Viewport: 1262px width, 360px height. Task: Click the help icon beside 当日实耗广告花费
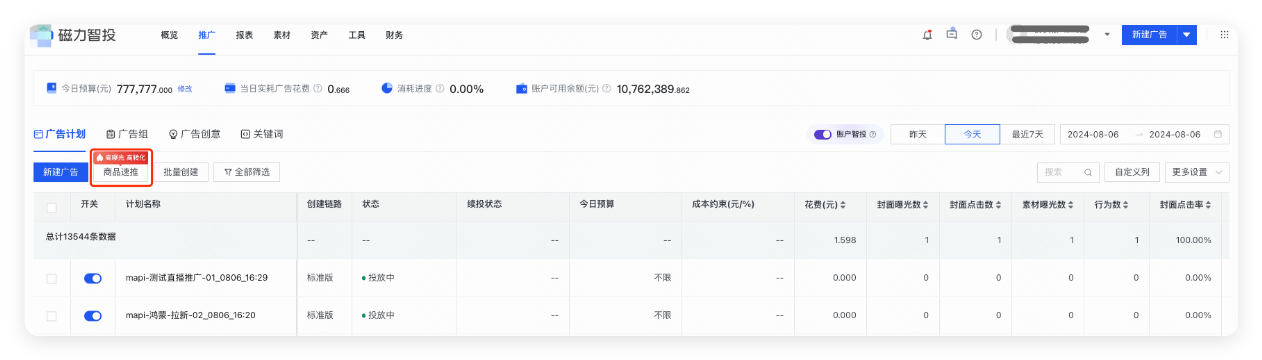pos(317,88)
